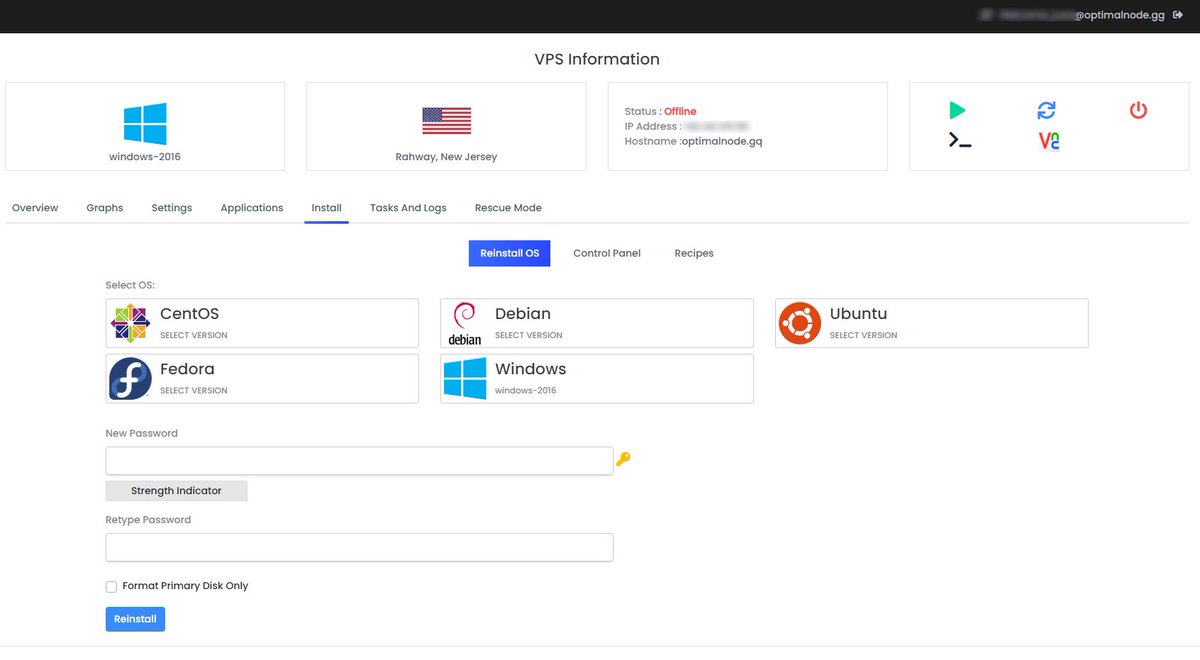The height and width of the screenshot is (660, 1200).
Task: Click the password Strength Indicator bar
Action: point(176,490)
